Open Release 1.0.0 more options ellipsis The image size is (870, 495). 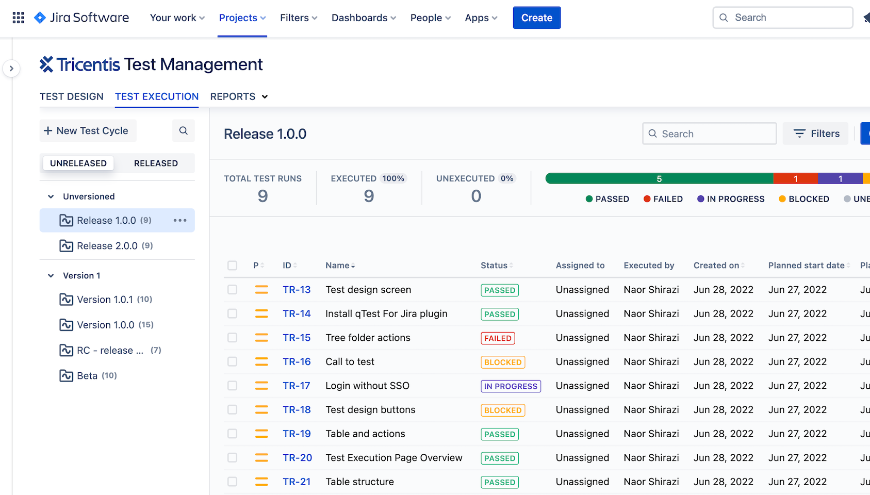coord(180,221)
